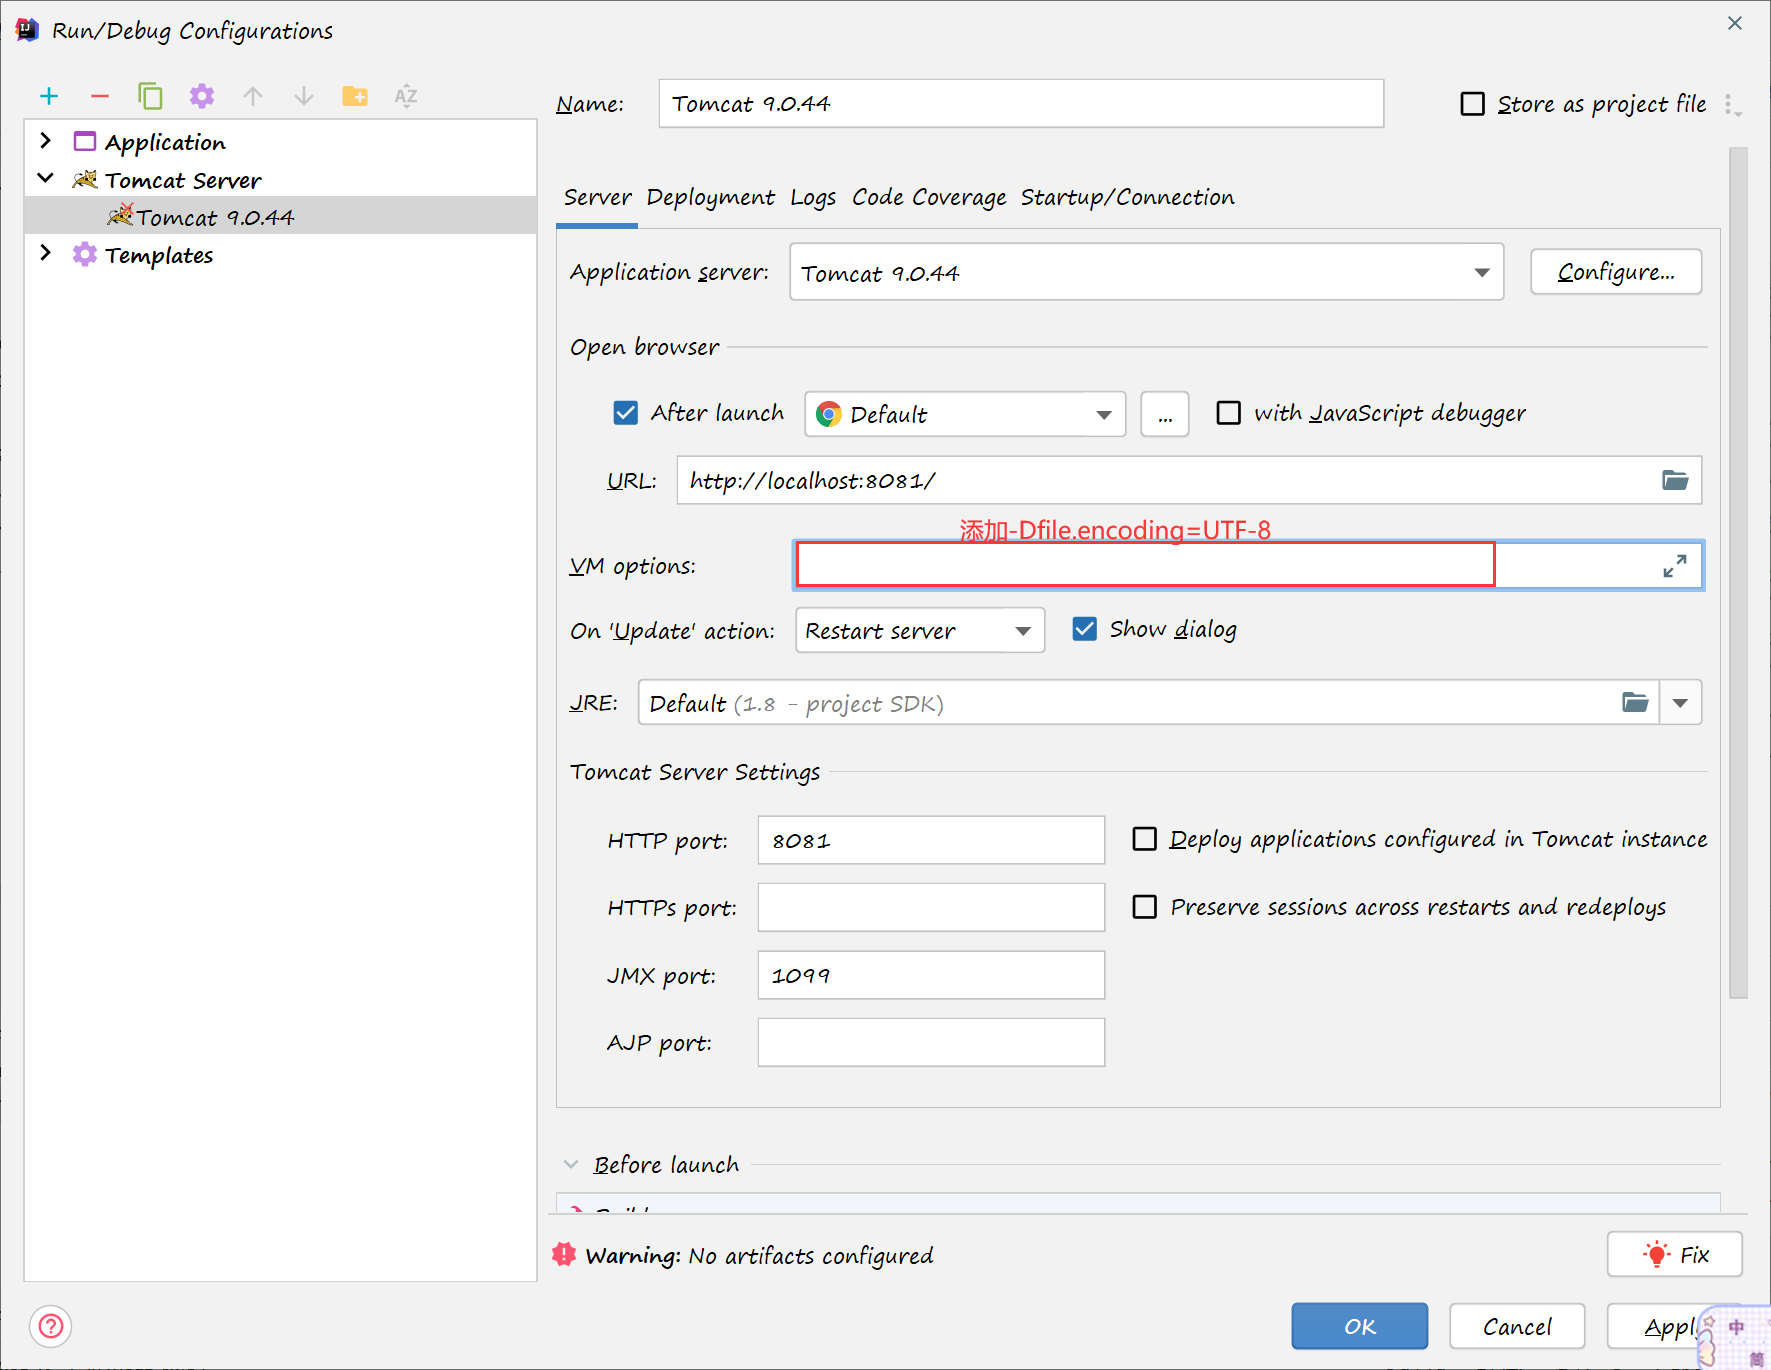Click the Chrome icon in browser dropdown
The image size is (1771, 1370).
click(829, 414)
